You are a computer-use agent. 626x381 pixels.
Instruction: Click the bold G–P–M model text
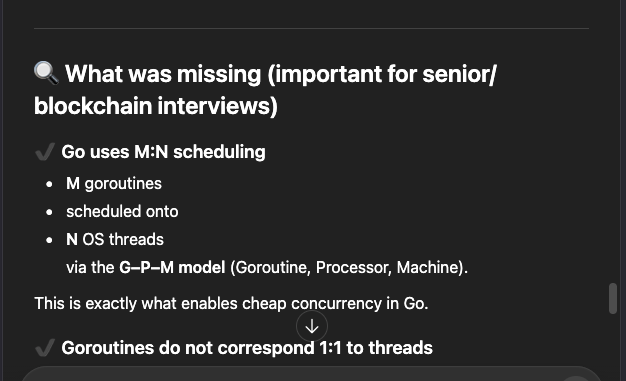point(172,268)
